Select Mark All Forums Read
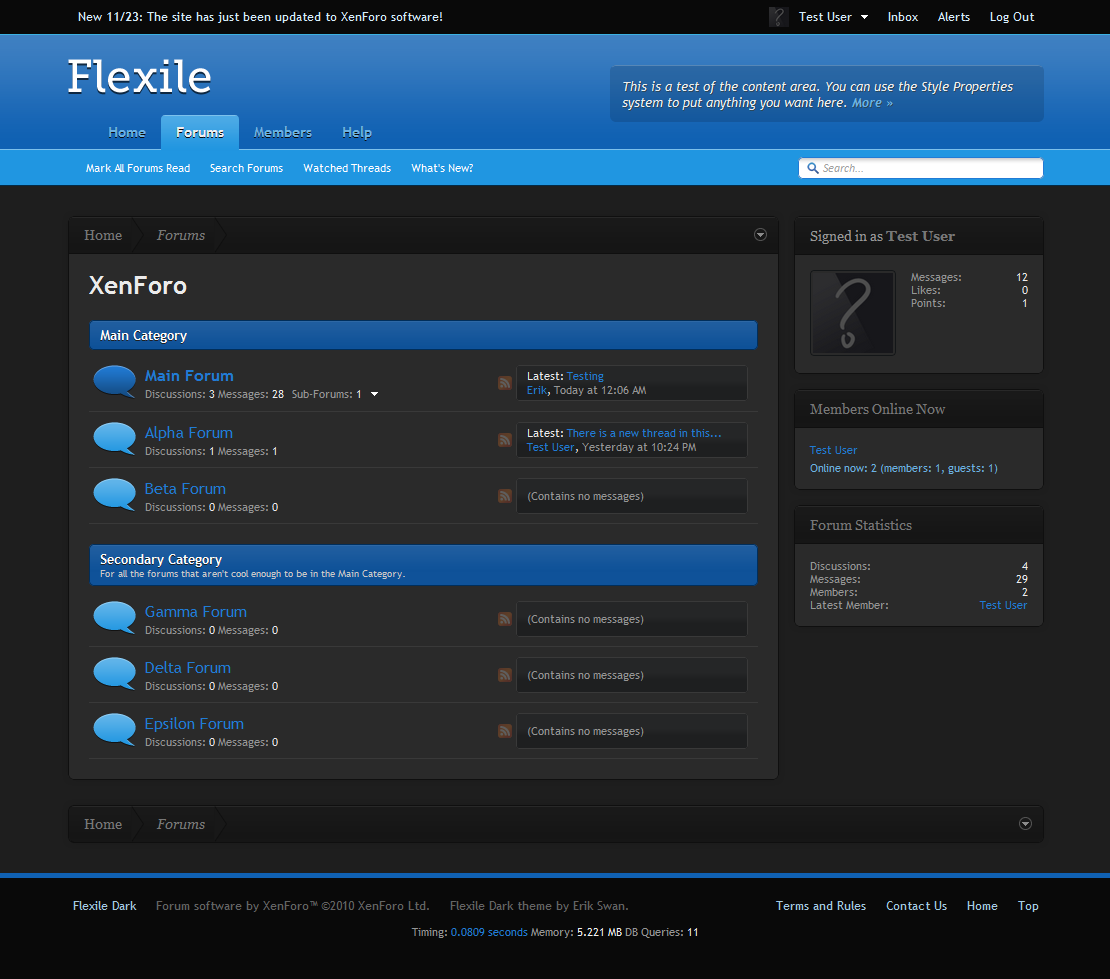Screen dimensions: 1110x979 point(137,168)
